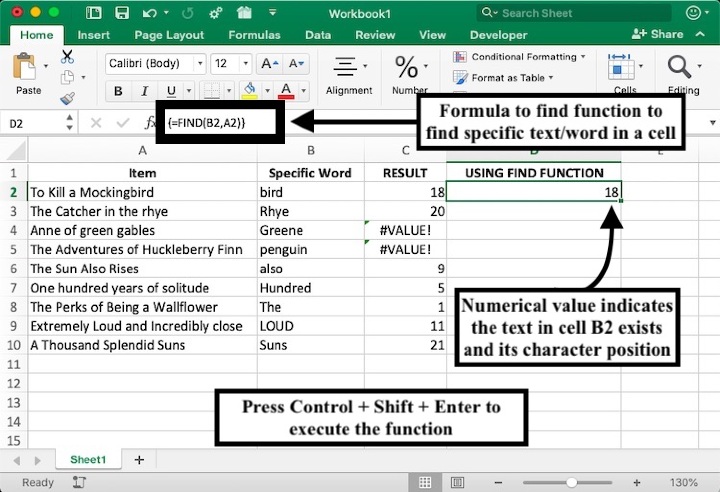The width and height of the screenshot is (720, 492).
Task: Add a new sheet with plus button
Action: (x=139, y=459)
